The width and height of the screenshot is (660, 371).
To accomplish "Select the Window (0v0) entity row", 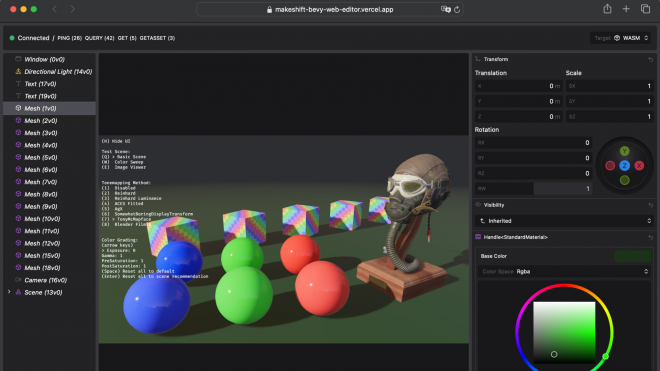I will (49, 59).
